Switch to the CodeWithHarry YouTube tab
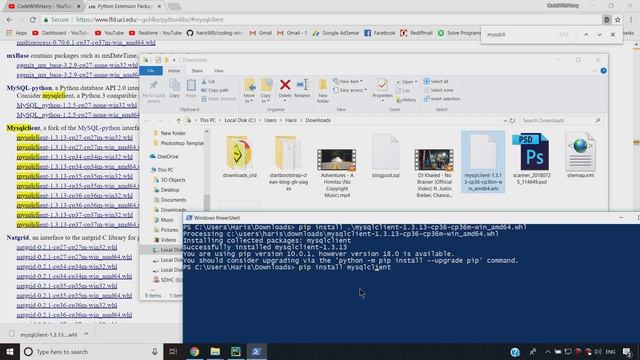The image size is (640, 360). 44,6
